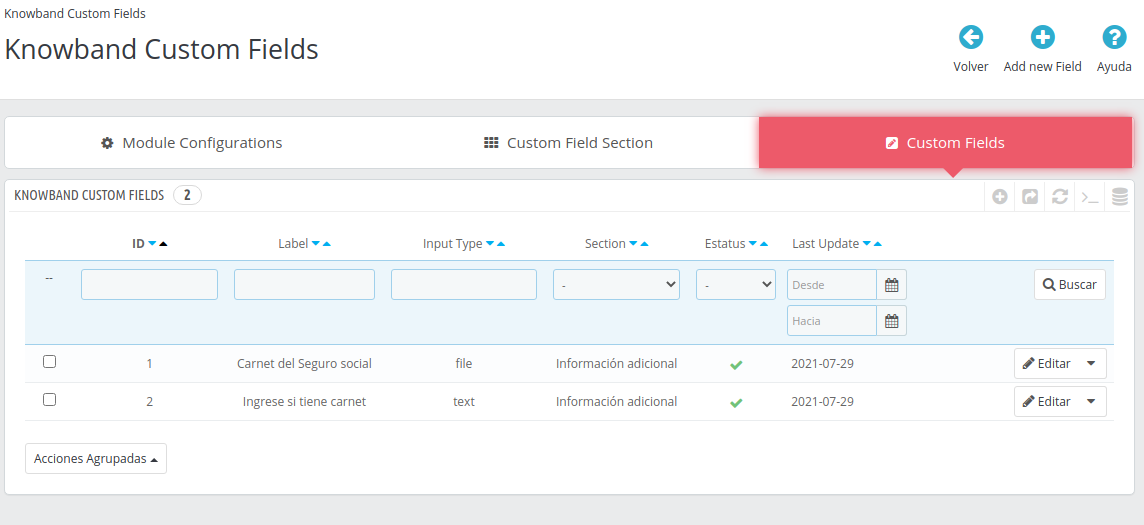Open the Hacia date calendar icon

891,321
